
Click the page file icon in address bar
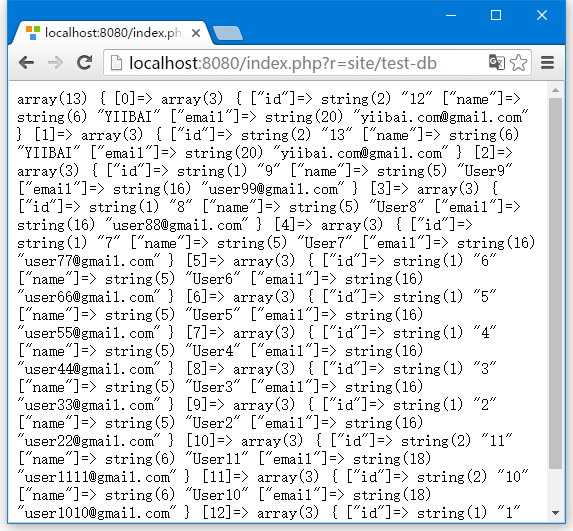tap(116, 62)
